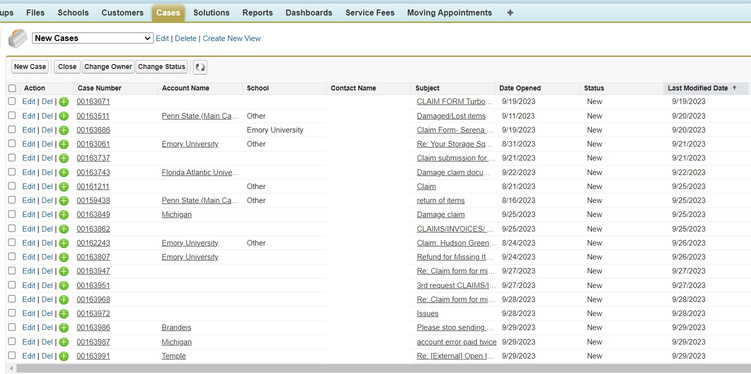Switch to the Customers tab
Viewport: 751px width, 374px height.
point(122,13)
